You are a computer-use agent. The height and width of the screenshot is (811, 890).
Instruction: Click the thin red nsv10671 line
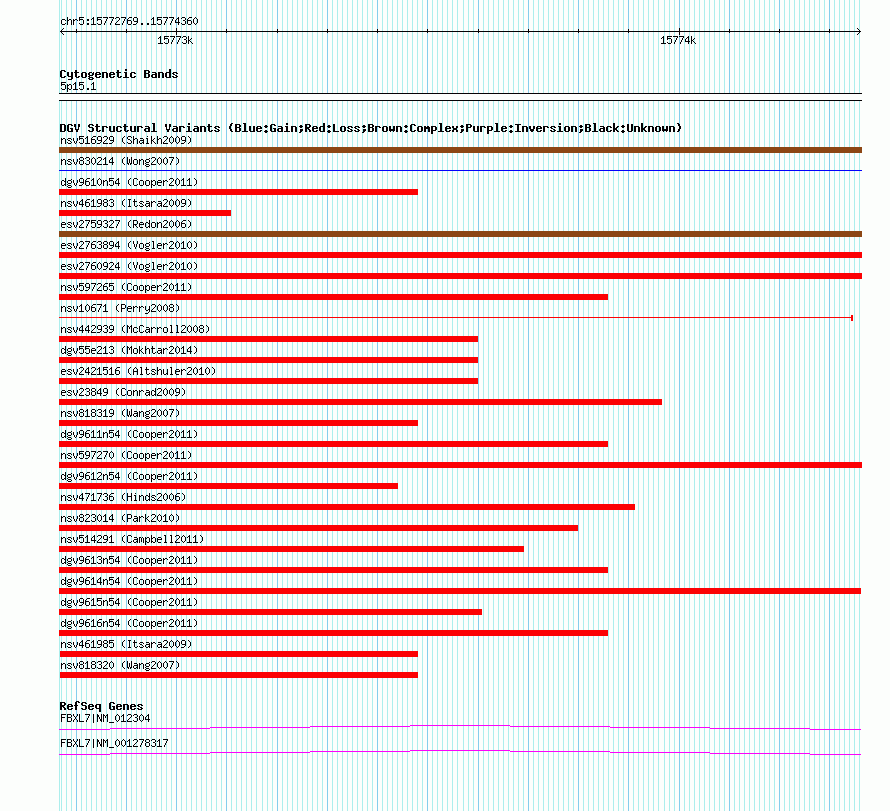click(x=456, y=318)
